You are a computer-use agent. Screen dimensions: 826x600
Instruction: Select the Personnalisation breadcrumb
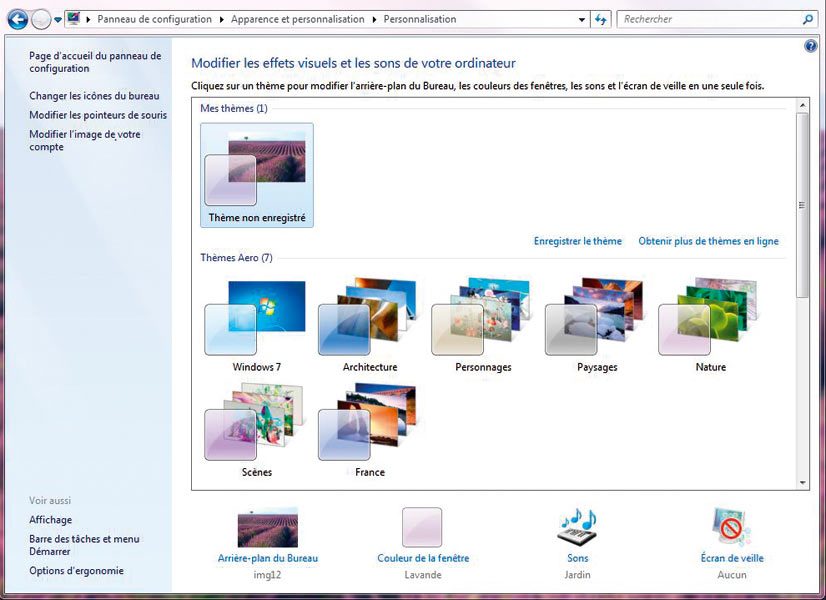click(x=420, y=19)
